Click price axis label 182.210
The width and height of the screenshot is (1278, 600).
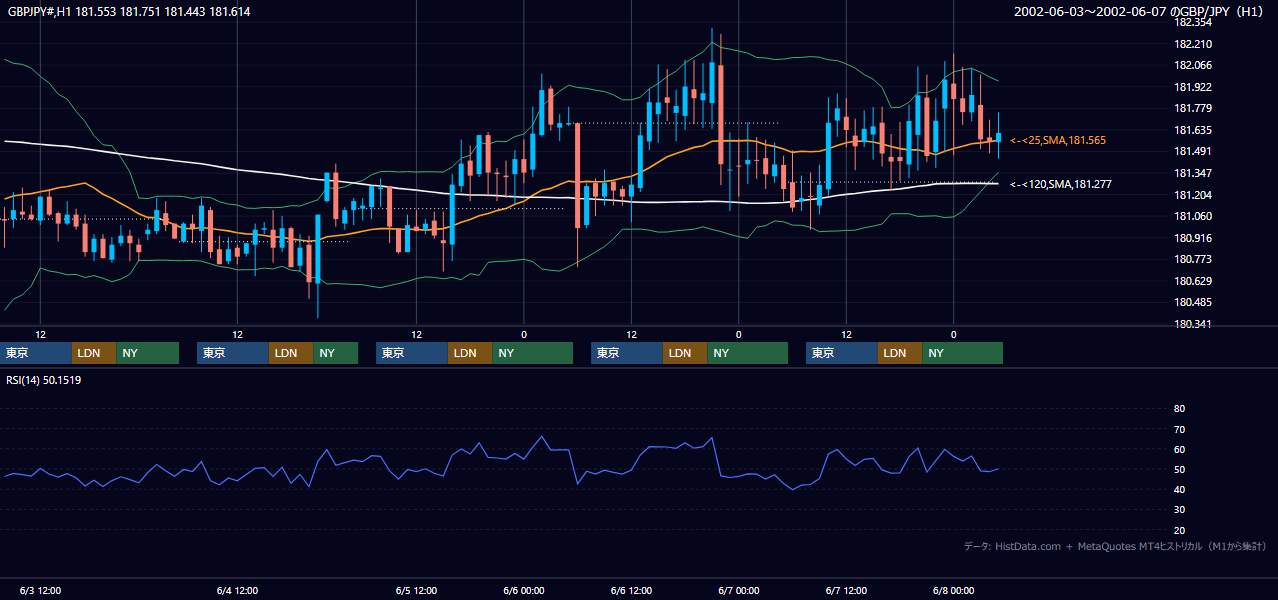tap(1192, 44)
